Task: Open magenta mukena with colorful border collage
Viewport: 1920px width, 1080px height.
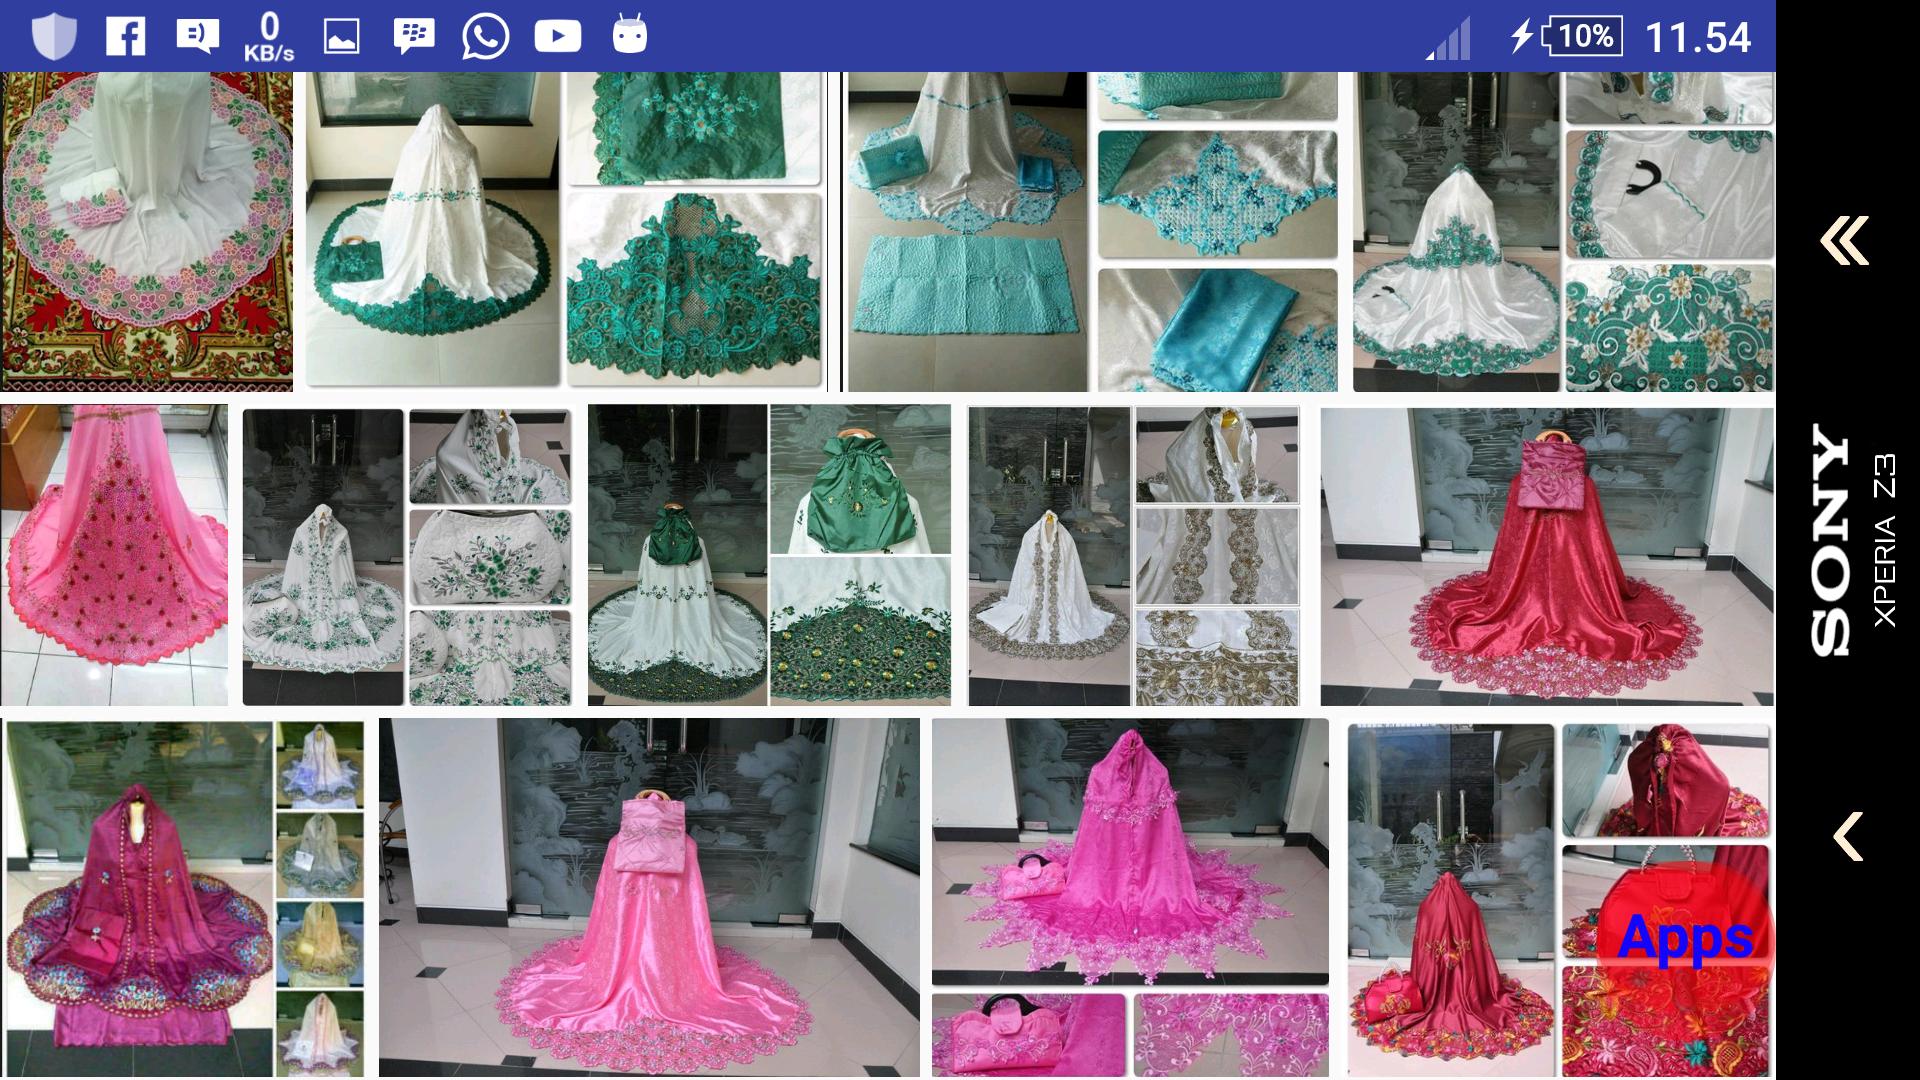Action: click(185, 898)
